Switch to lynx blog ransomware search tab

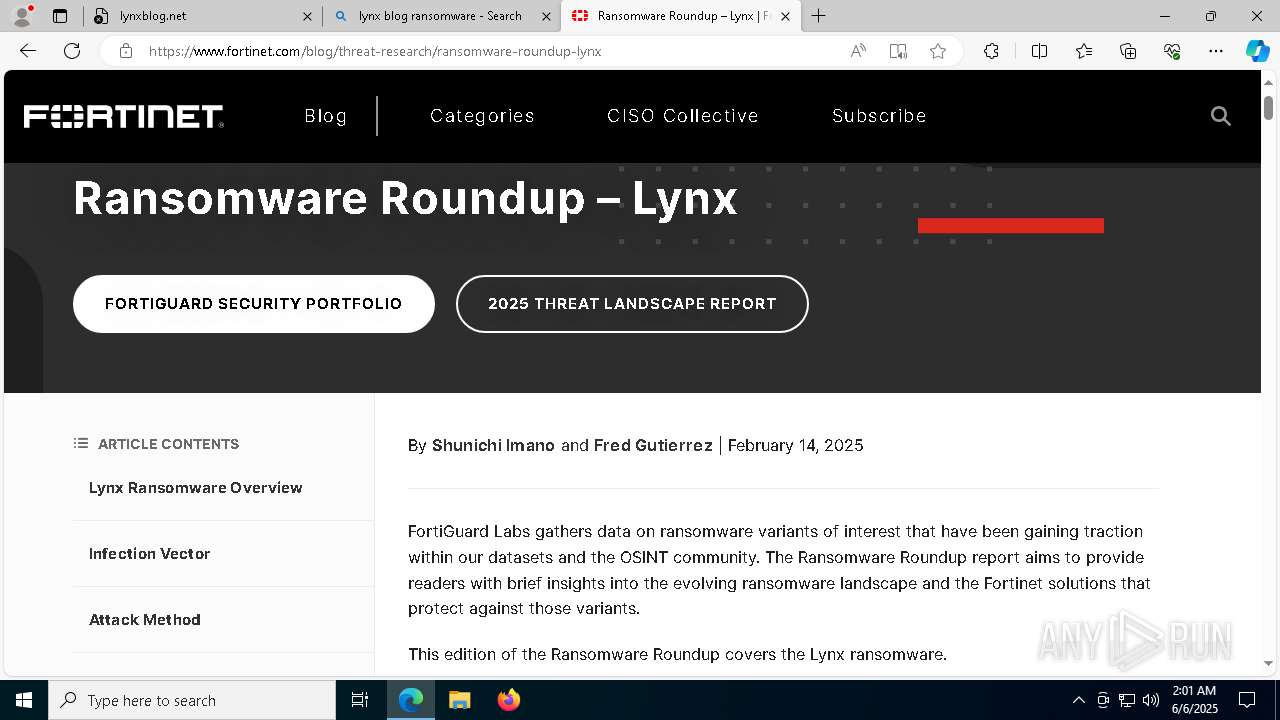(442, 16)
